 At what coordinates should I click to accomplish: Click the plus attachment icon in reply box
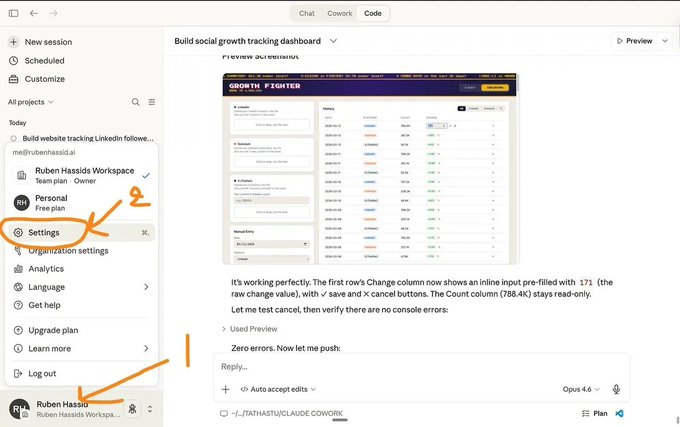tap(226, 389)
